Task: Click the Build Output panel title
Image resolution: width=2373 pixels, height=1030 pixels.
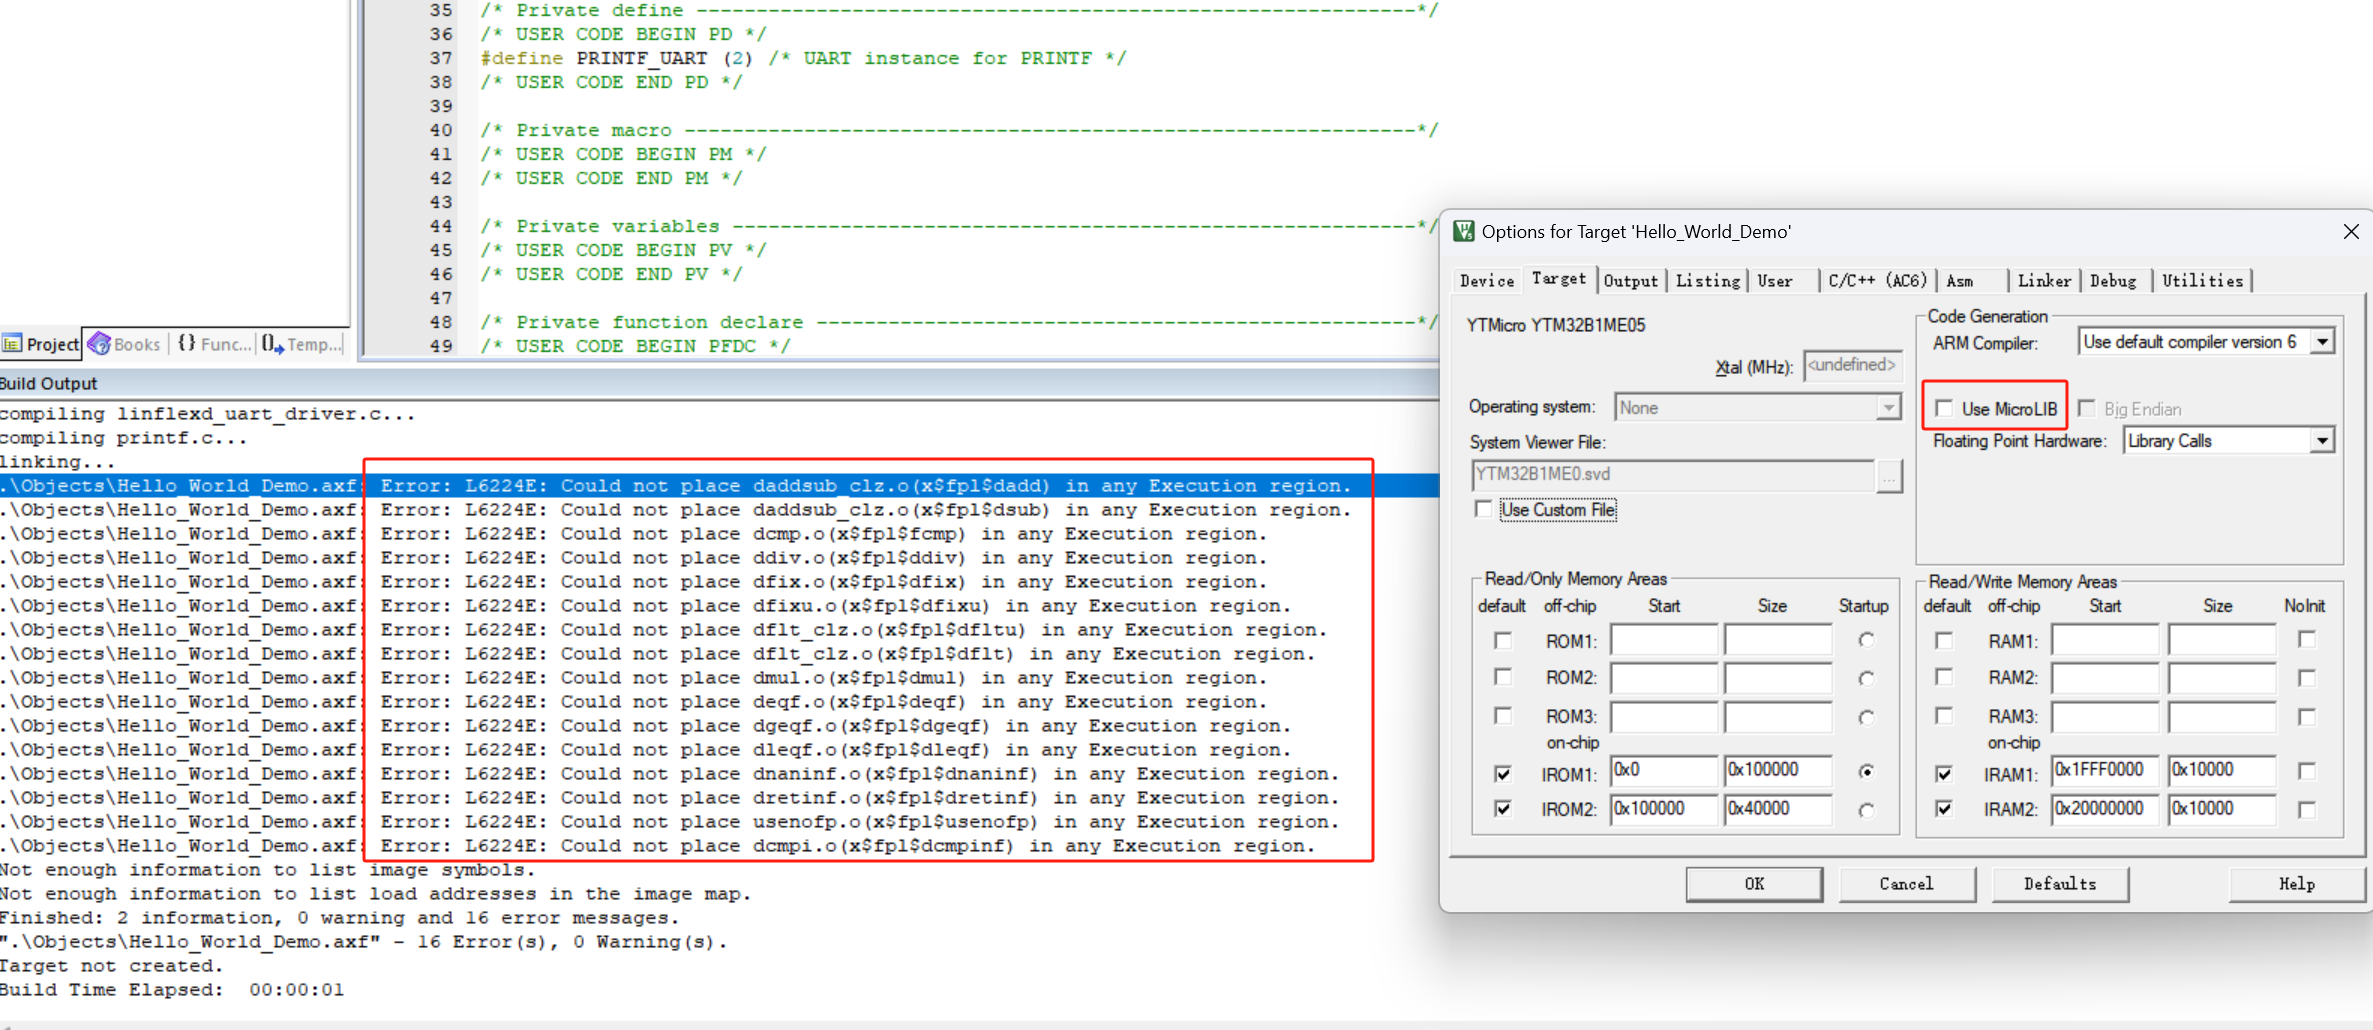Action: tap(49, 384)
